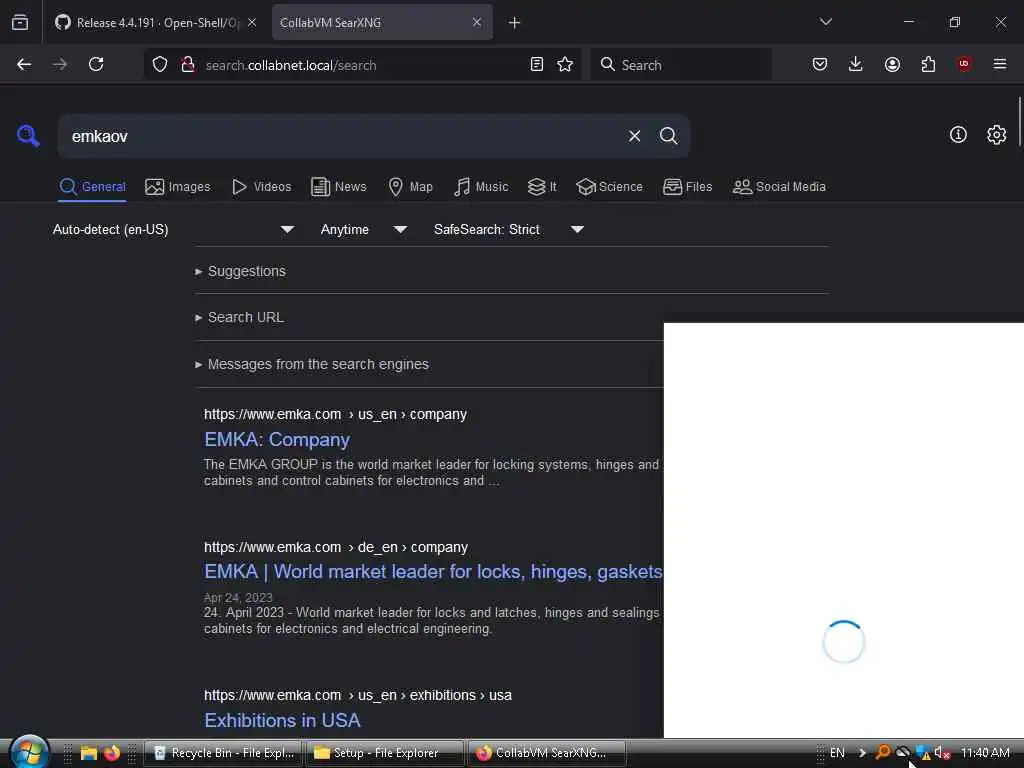
Task: Click the forward navigation arrow
Action: 60,64
